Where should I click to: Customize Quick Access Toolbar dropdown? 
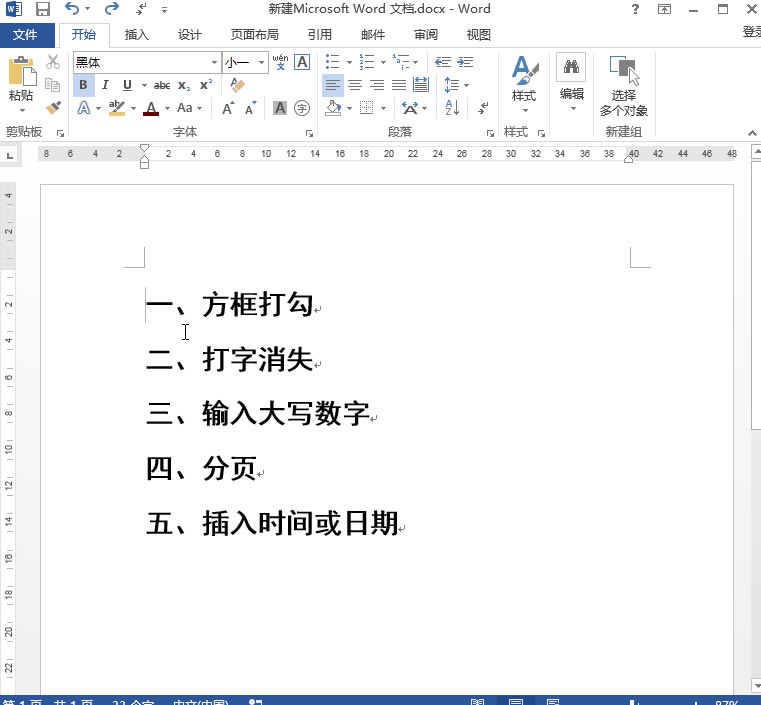point(165,9)
